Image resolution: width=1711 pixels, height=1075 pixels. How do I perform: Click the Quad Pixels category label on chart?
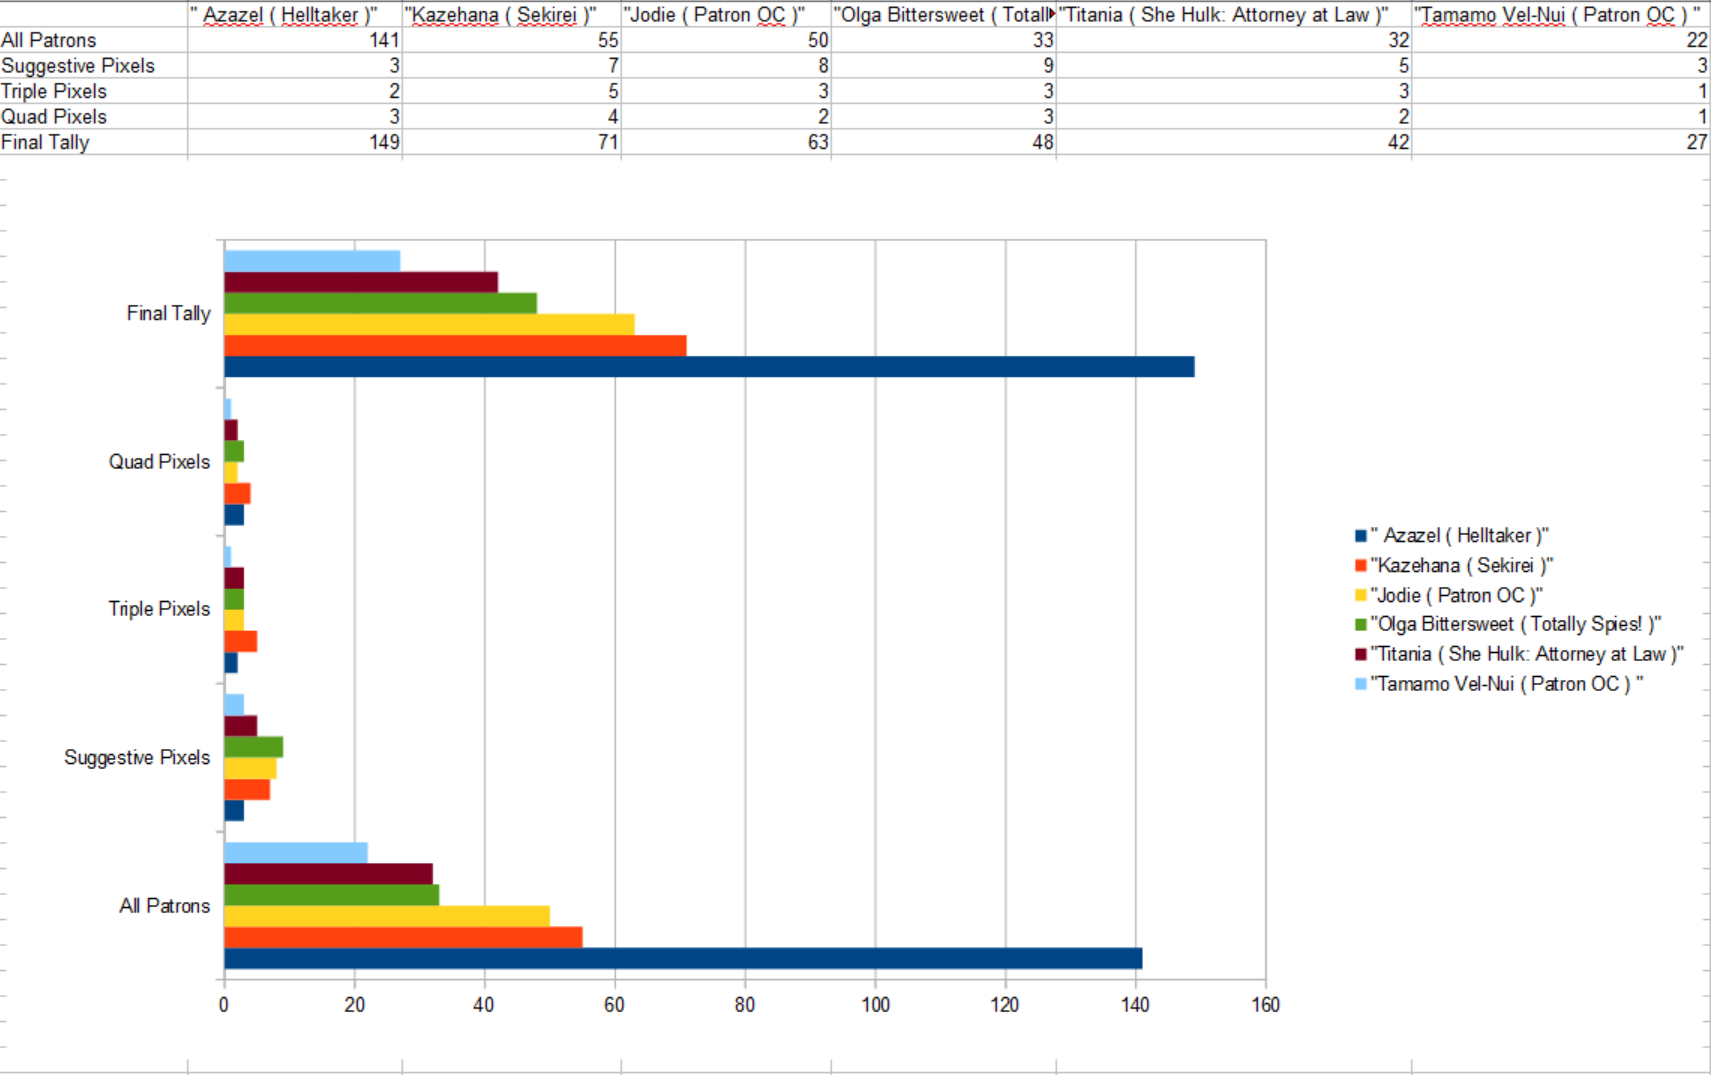tap(159, 462)
